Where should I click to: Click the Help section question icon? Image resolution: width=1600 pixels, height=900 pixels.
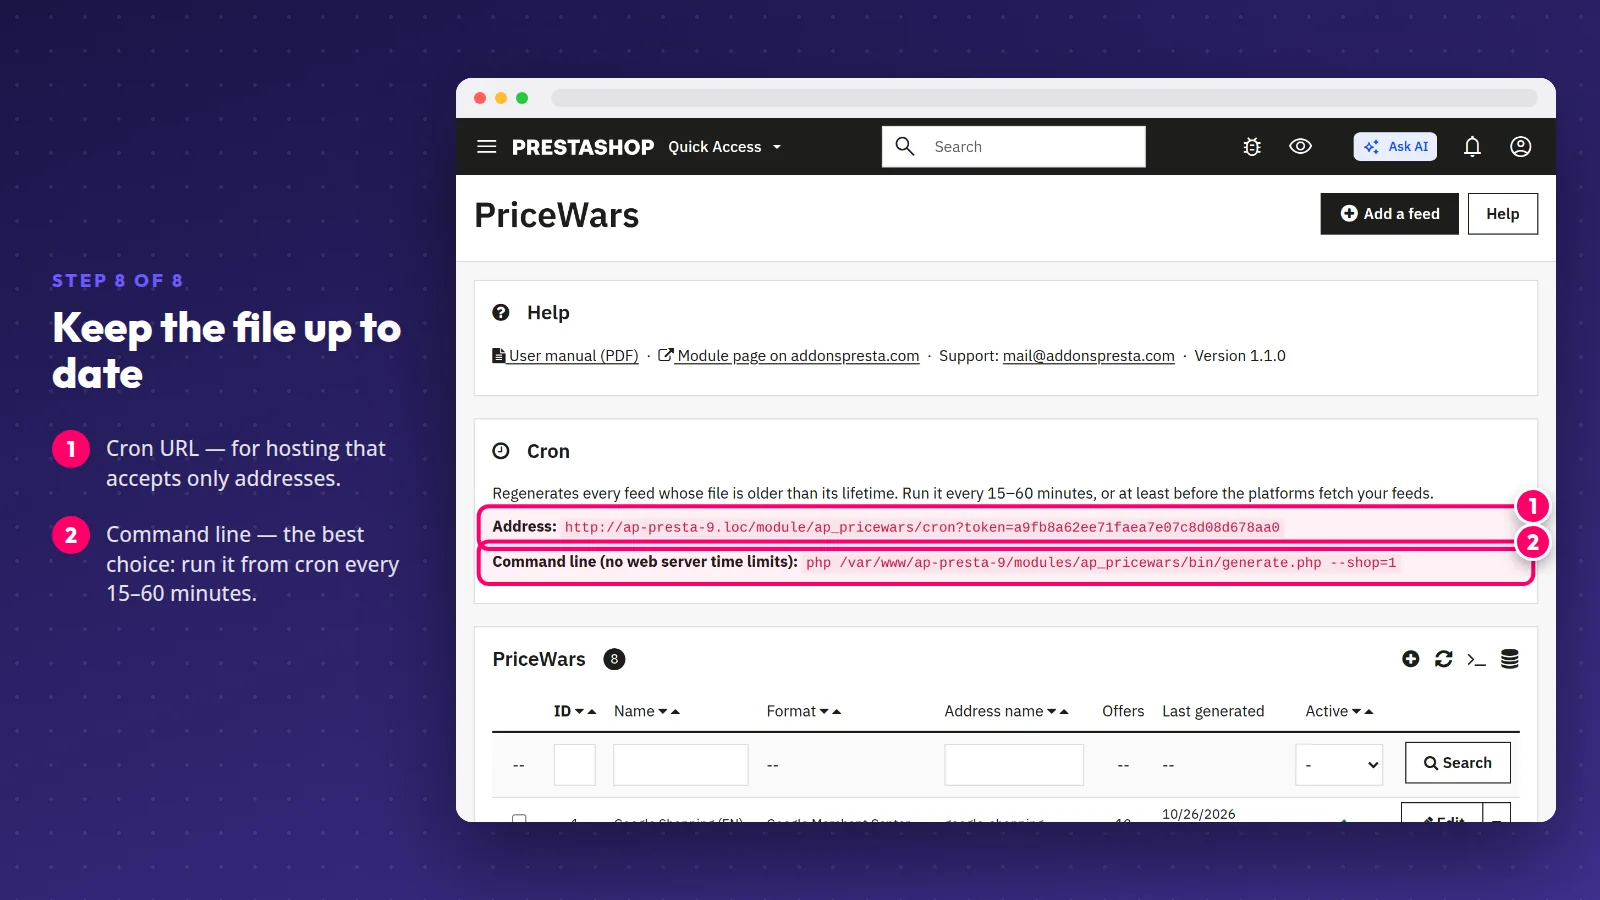tap(501, 312)
